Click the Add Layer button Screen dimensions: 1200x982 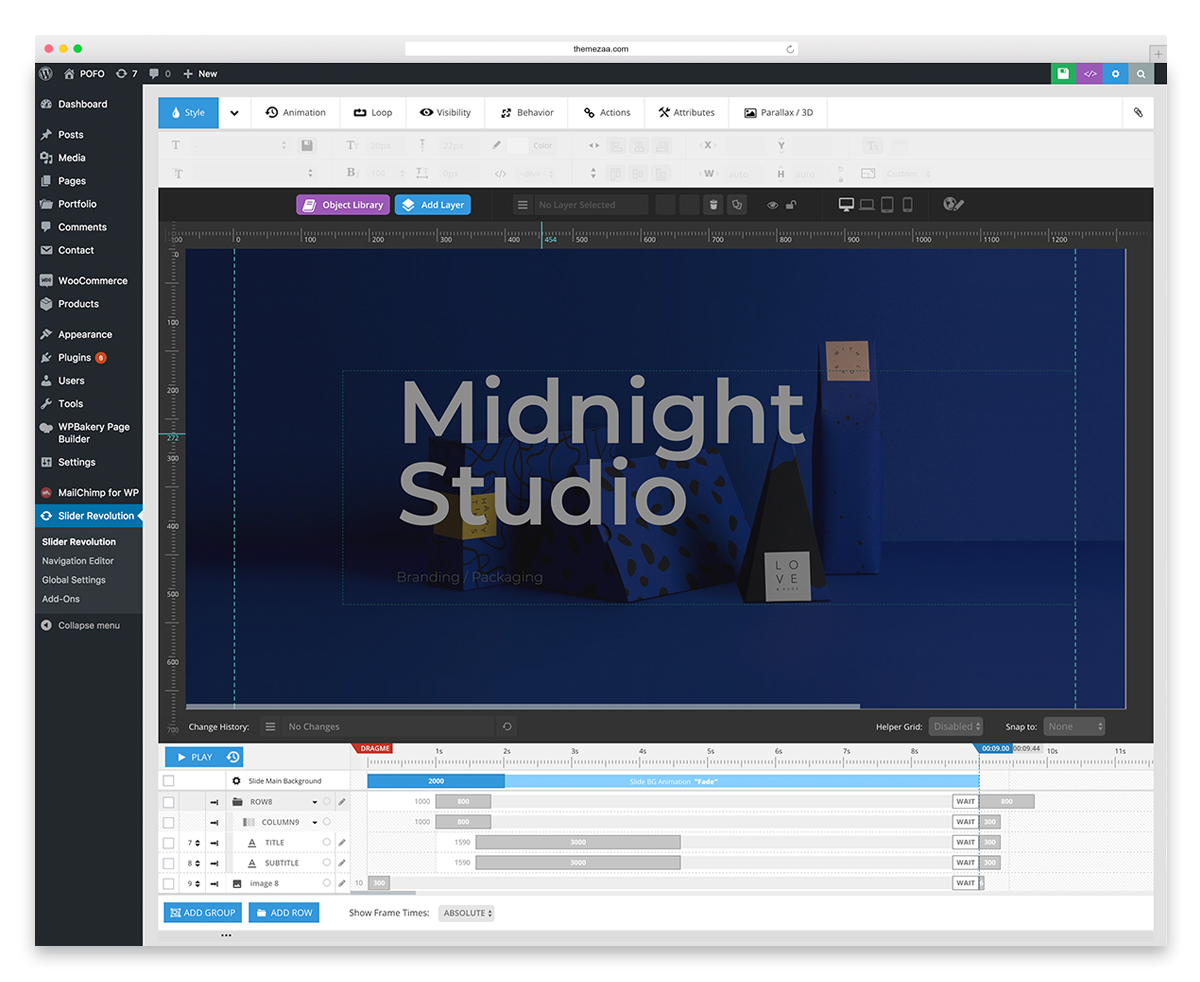point(432,205)
